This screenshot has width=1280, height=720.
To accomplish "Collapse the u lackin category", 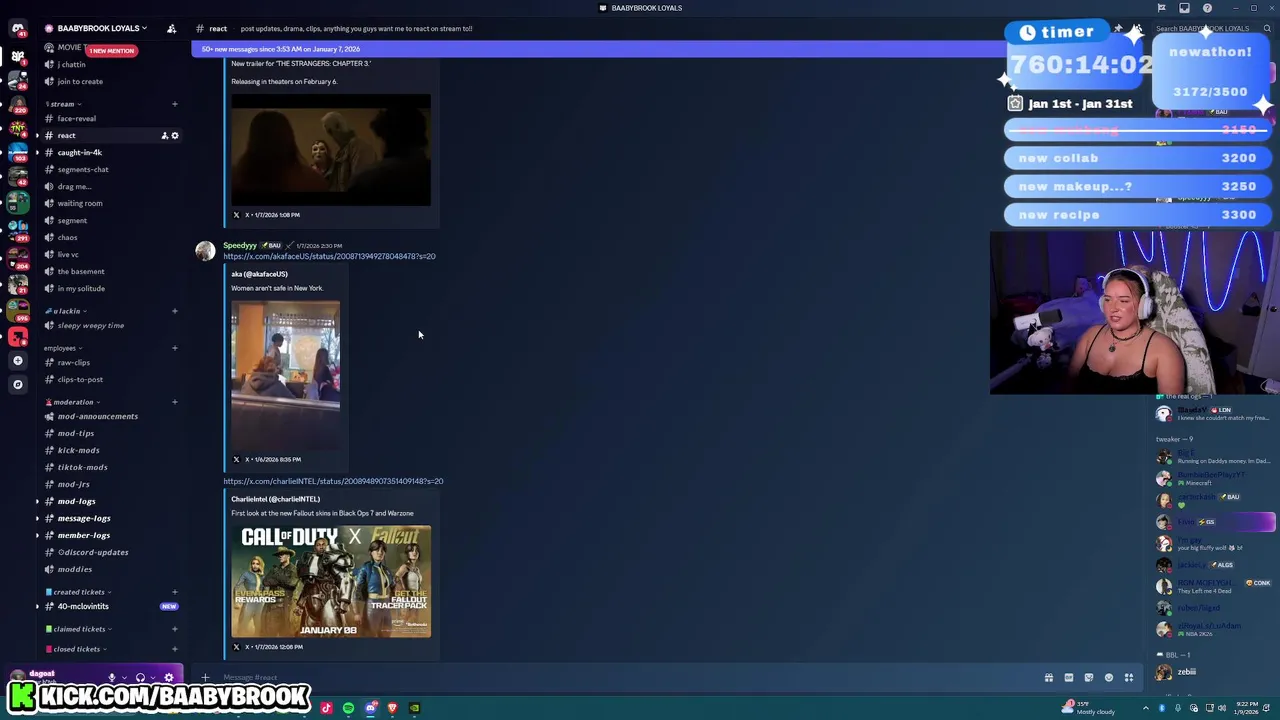I will point(67,311).
